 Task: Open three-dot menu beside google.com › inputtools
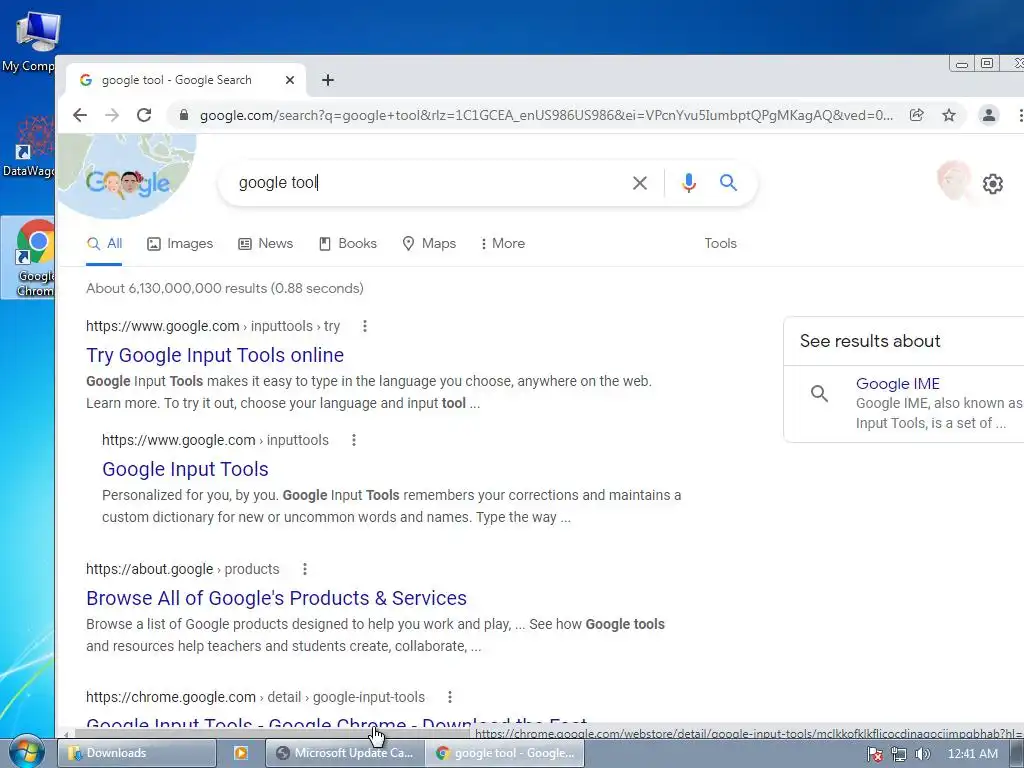pos(354,440)
